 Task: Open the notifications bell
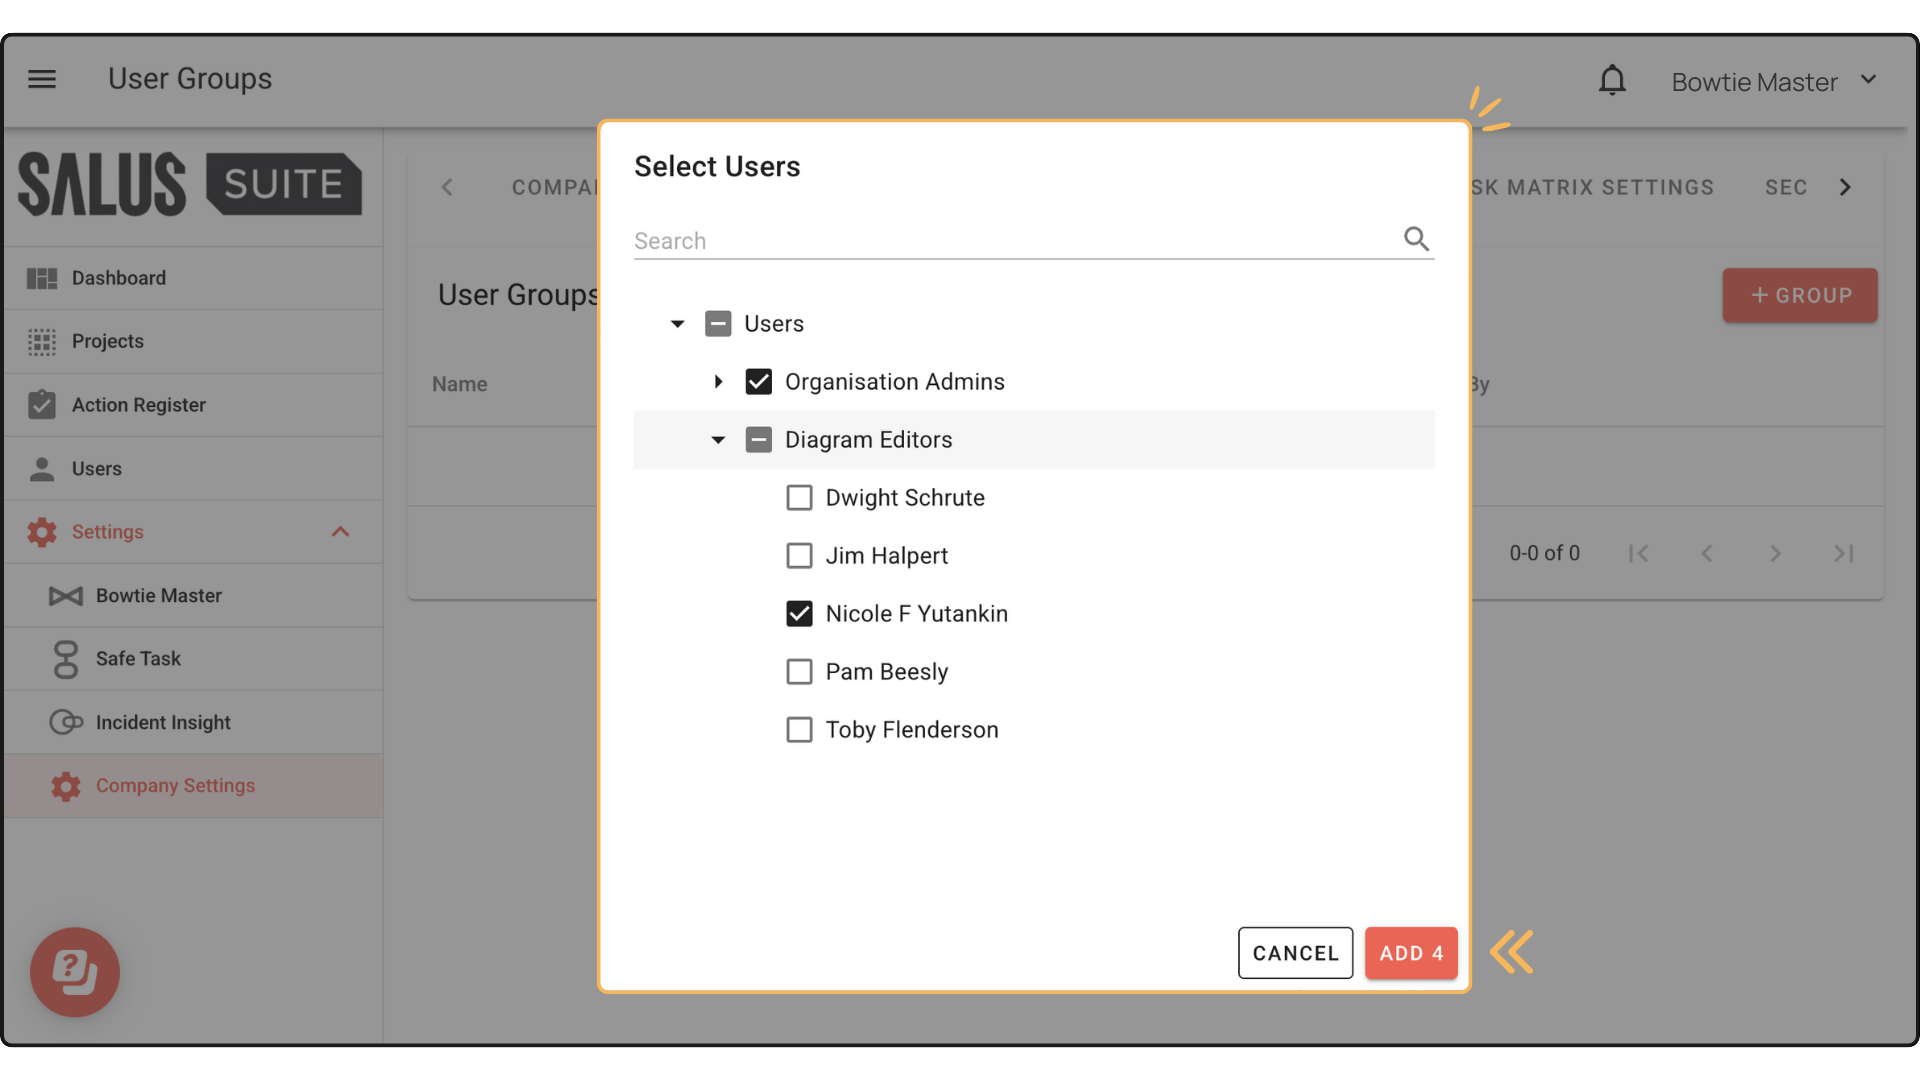coord(1612,81)
